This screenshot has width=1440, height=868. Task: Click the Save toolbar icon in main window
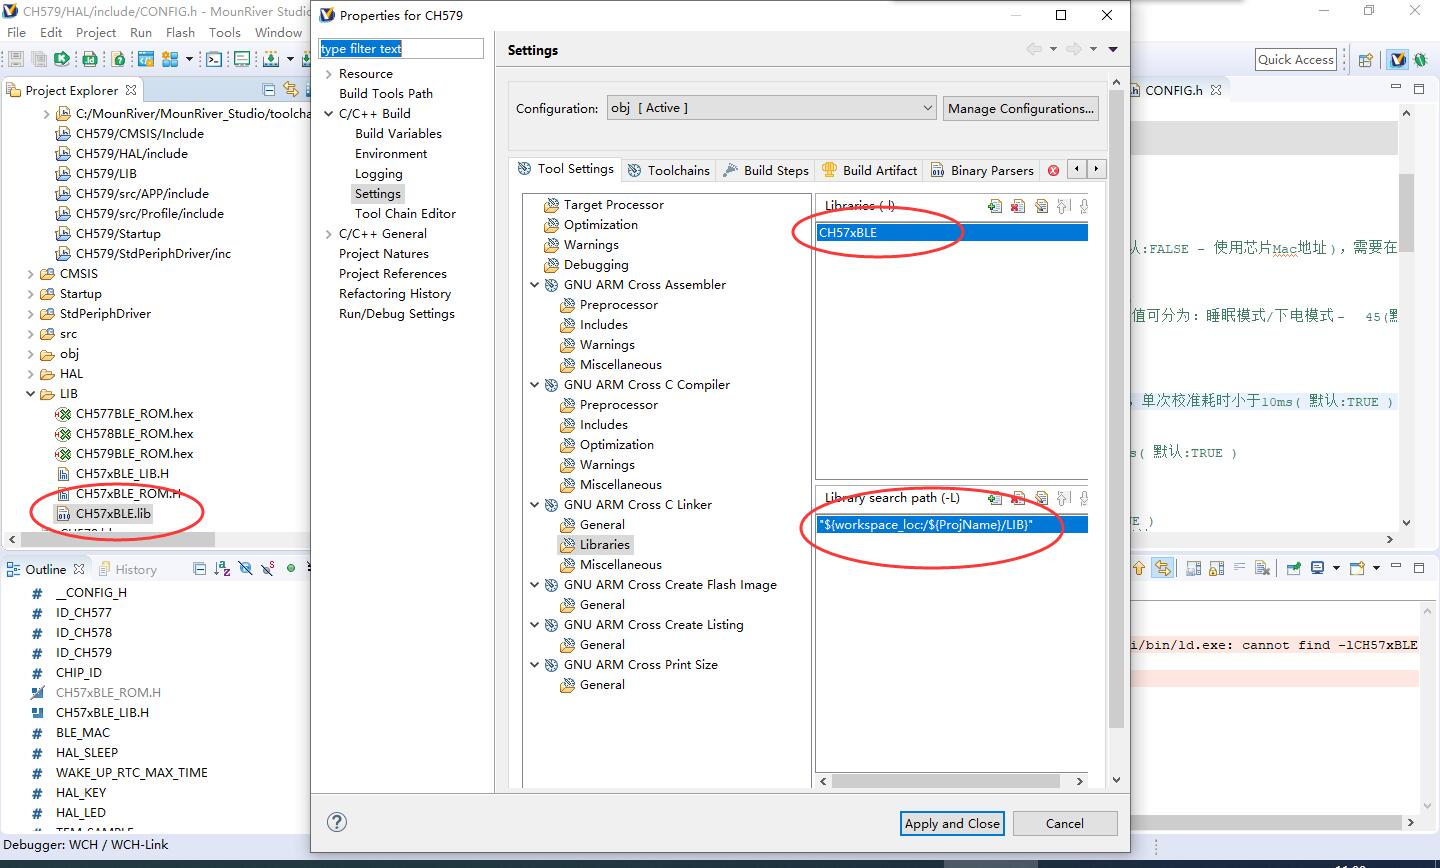coord(16,59)
